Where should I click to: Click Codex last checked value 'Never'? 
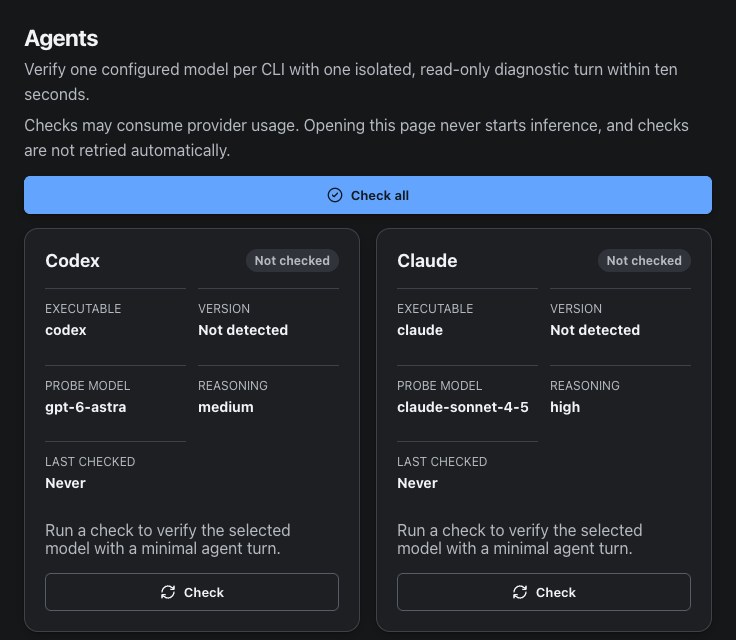point(65,483)
